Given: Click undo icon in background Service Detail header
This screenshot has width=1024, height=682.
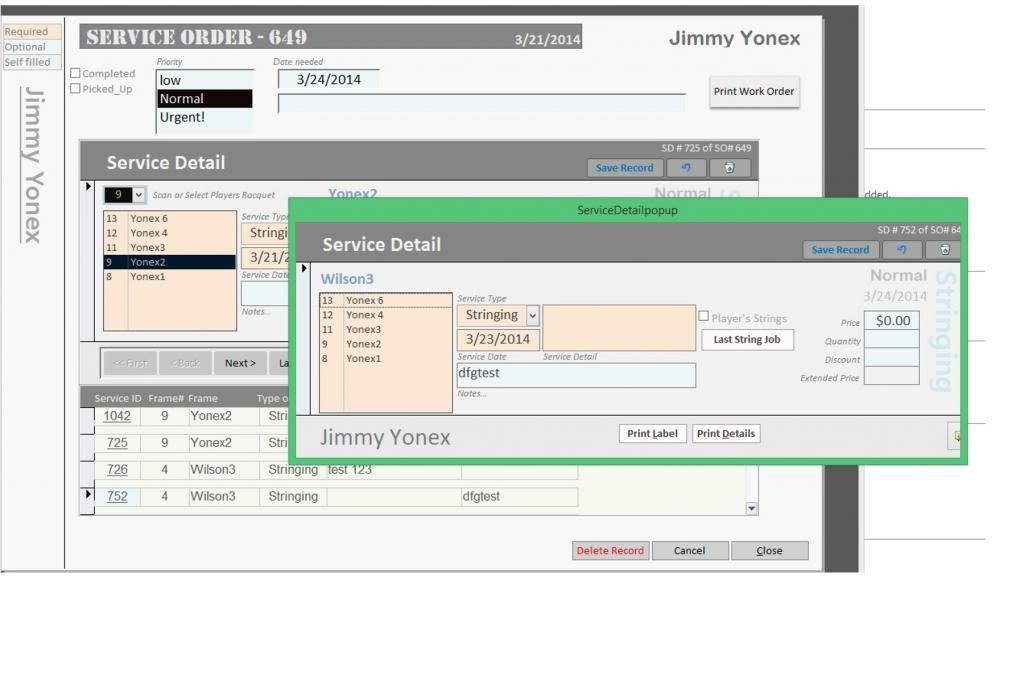Looking at the screenshot, I should [x=686, y=168].
